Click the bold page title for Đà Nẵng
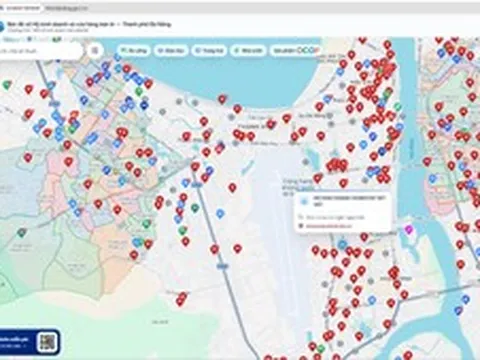The width and height of the screenshot is (480, 360). pyautogui.click(x=89, y=24)
